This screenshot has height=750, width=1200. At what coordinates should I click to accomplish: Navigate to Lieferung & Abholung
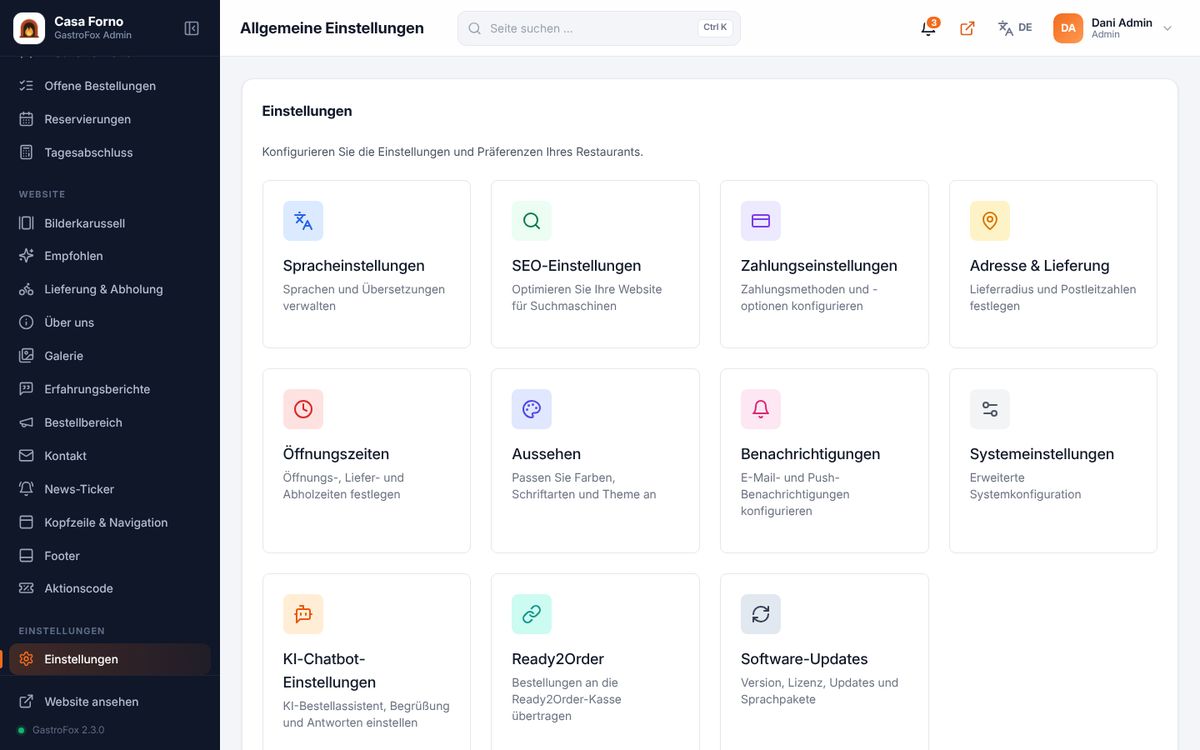pos(110,289)
